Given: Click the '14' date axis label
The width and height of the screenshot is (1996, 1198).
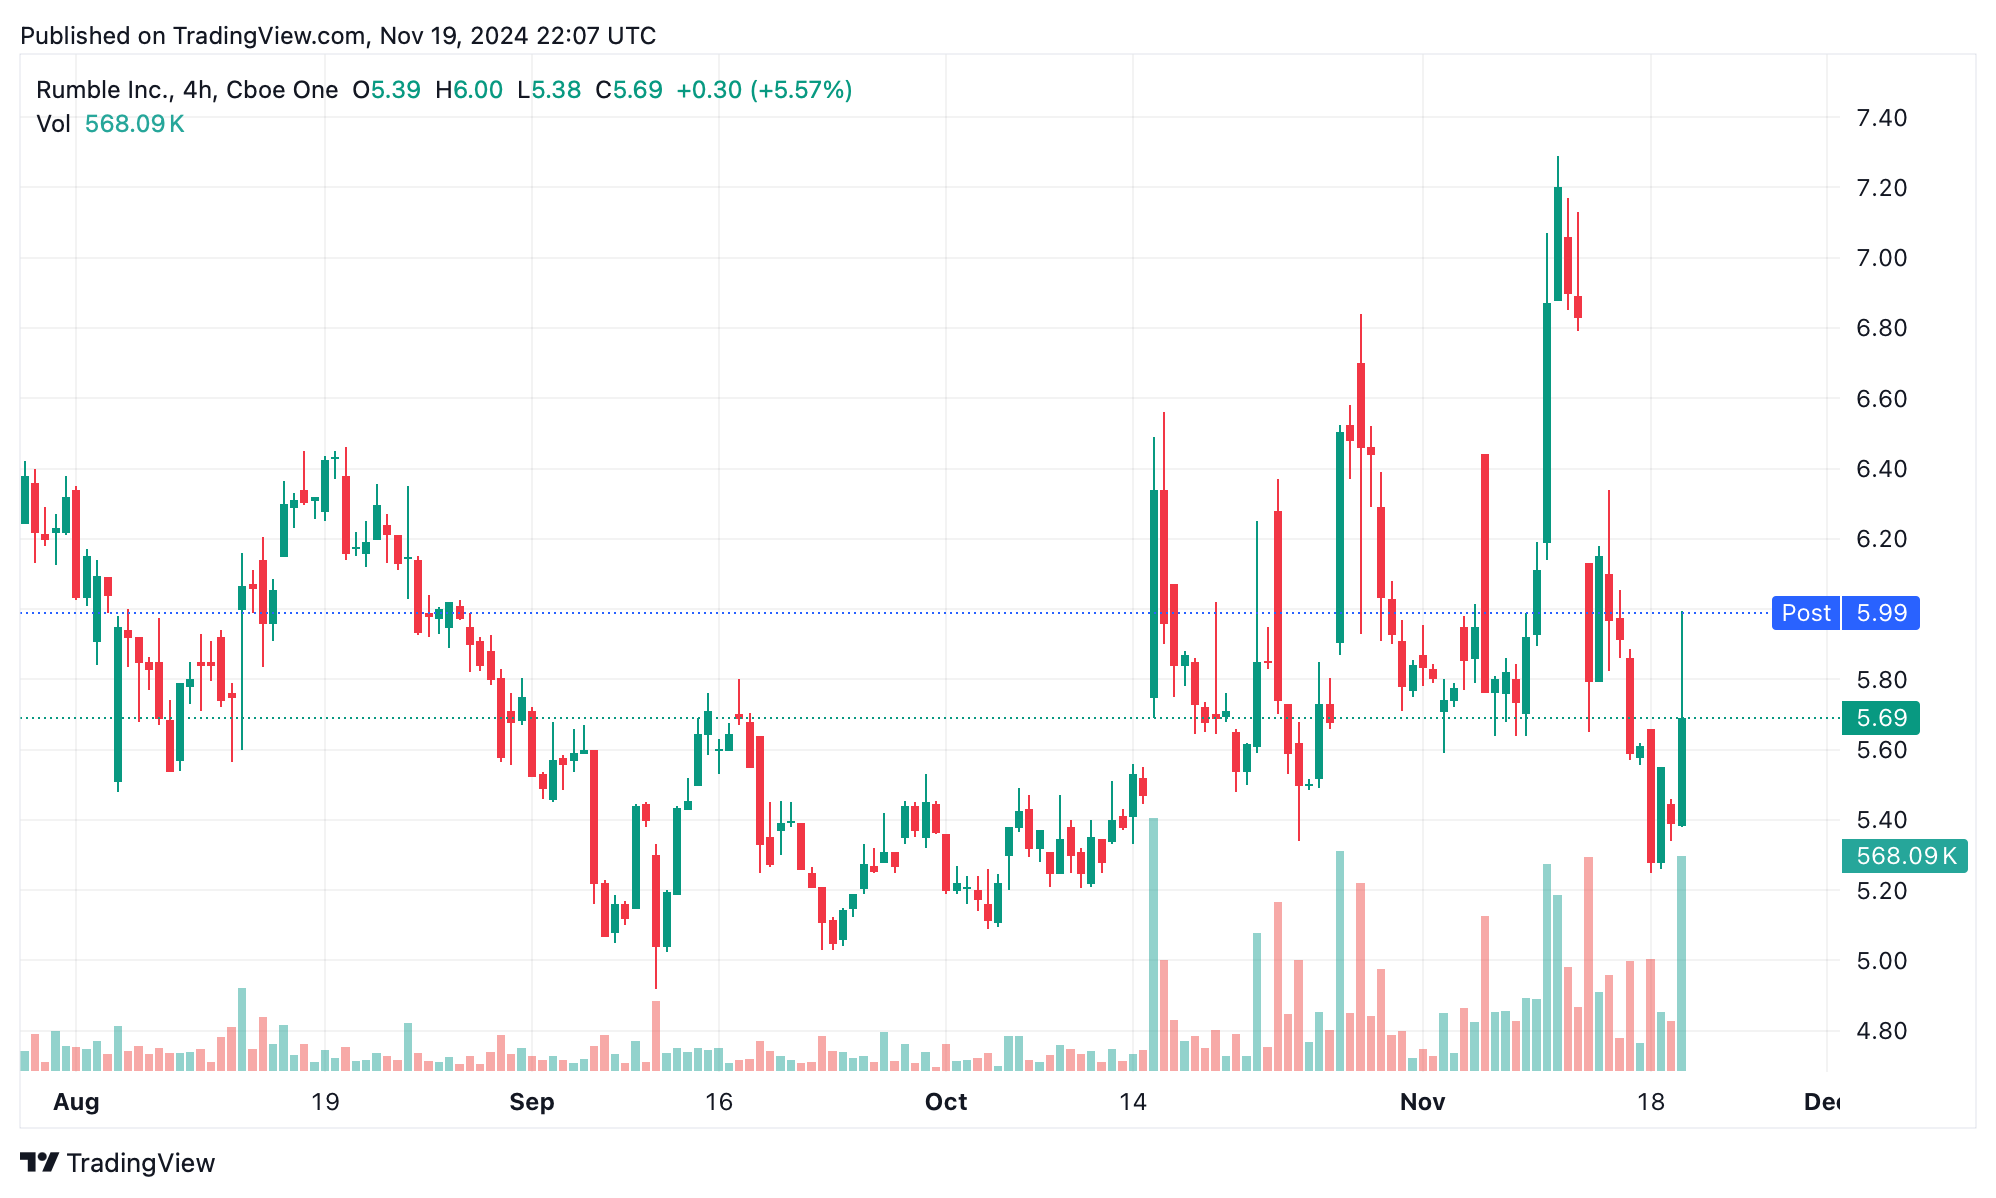Looking at the screenshot, I should pos(1133,1102).
